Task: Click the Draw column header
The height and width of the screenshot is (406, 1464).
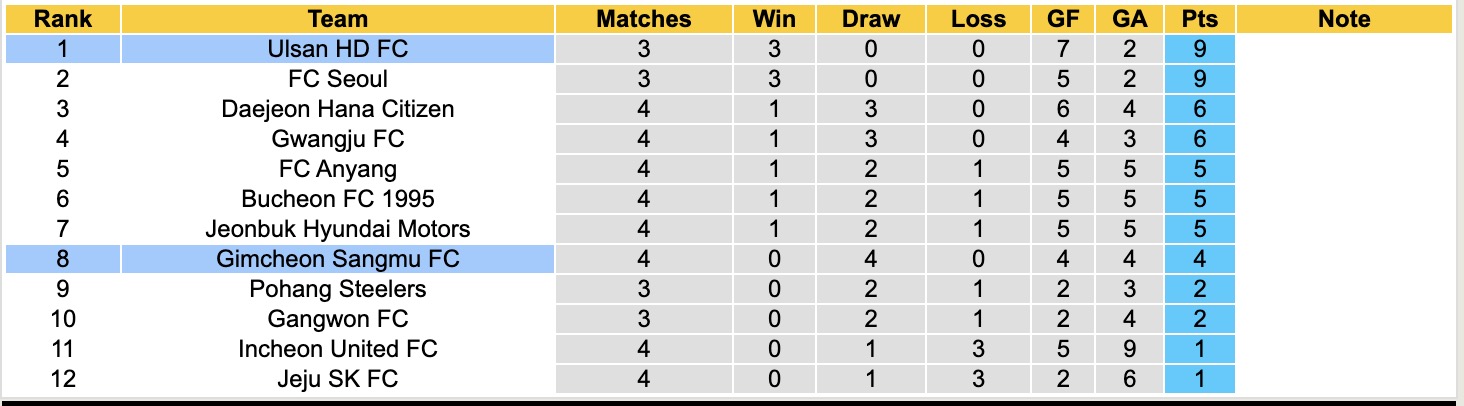Action: click(x=870, y=19)
